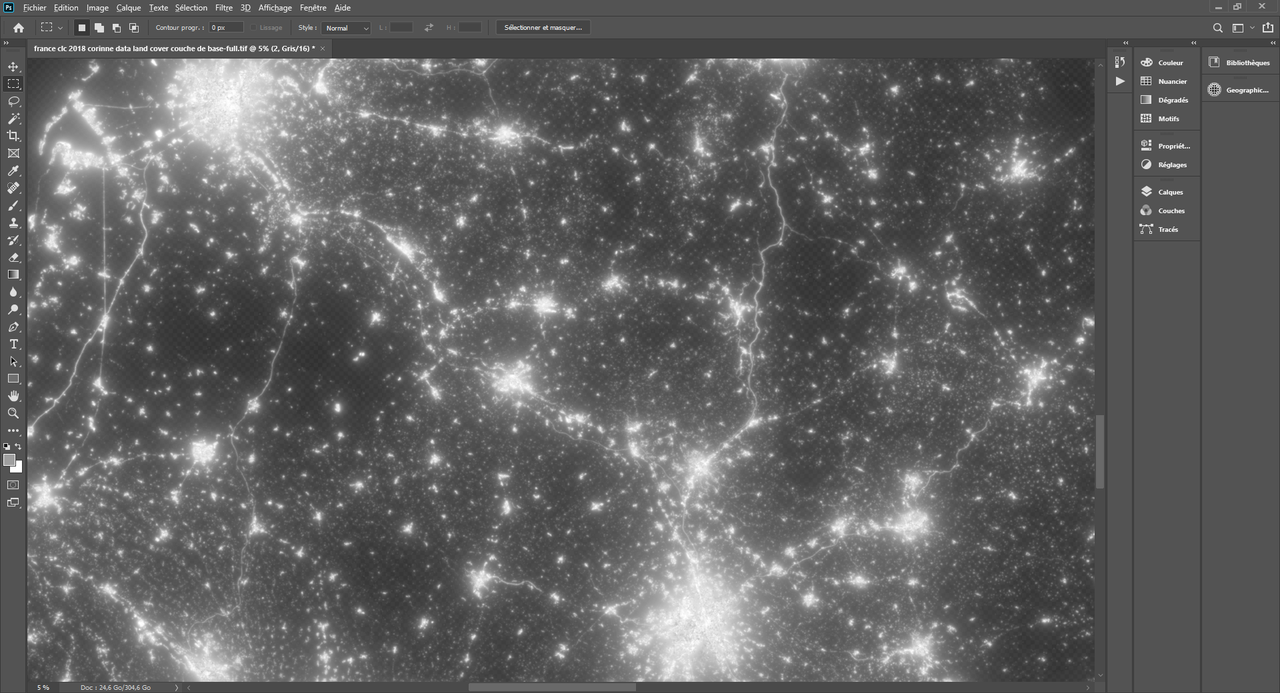This screenshot has height=693, width=1280.
Task: Select the Clone Stamp tool
Action: point(13,223)
